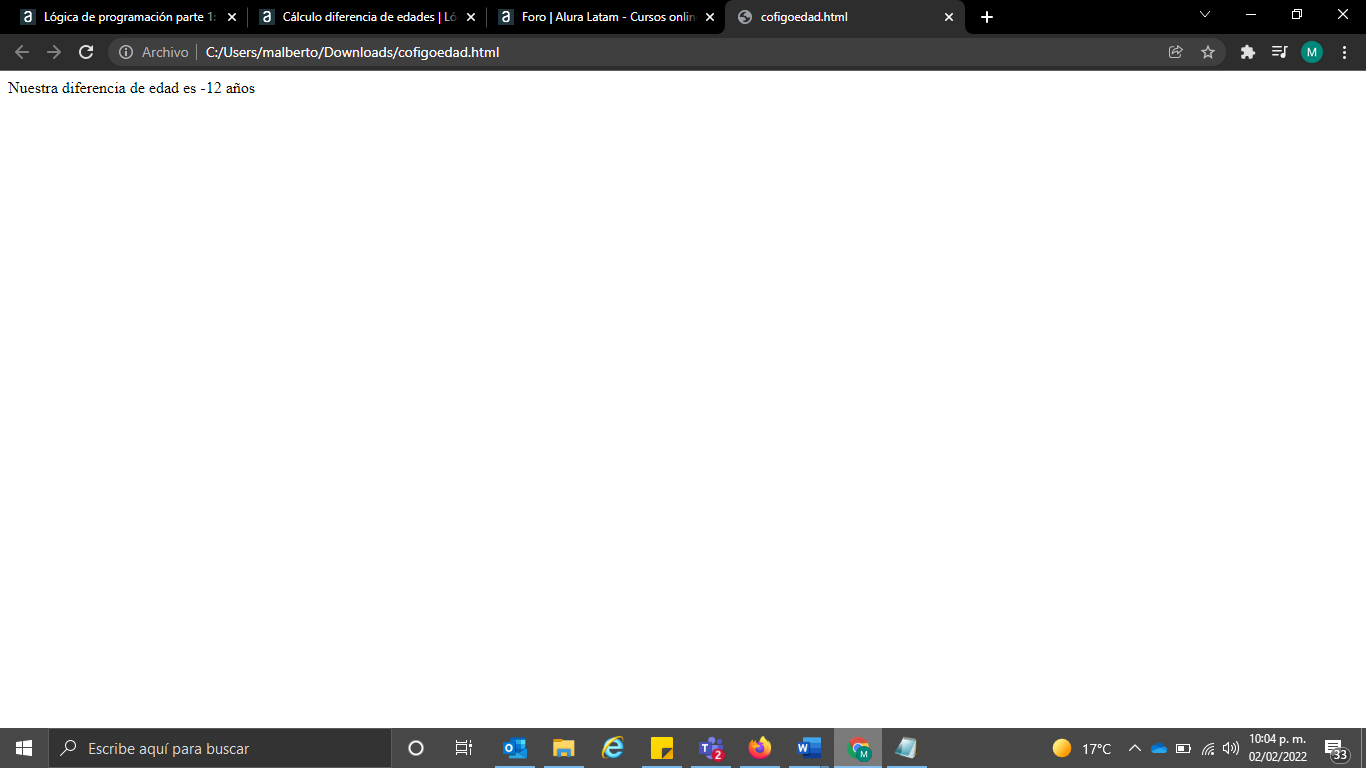Click the text 'Nuestra diferencia de edad es -12 años'
This screenshot has height=768, width=1366.
coord(131,88)
